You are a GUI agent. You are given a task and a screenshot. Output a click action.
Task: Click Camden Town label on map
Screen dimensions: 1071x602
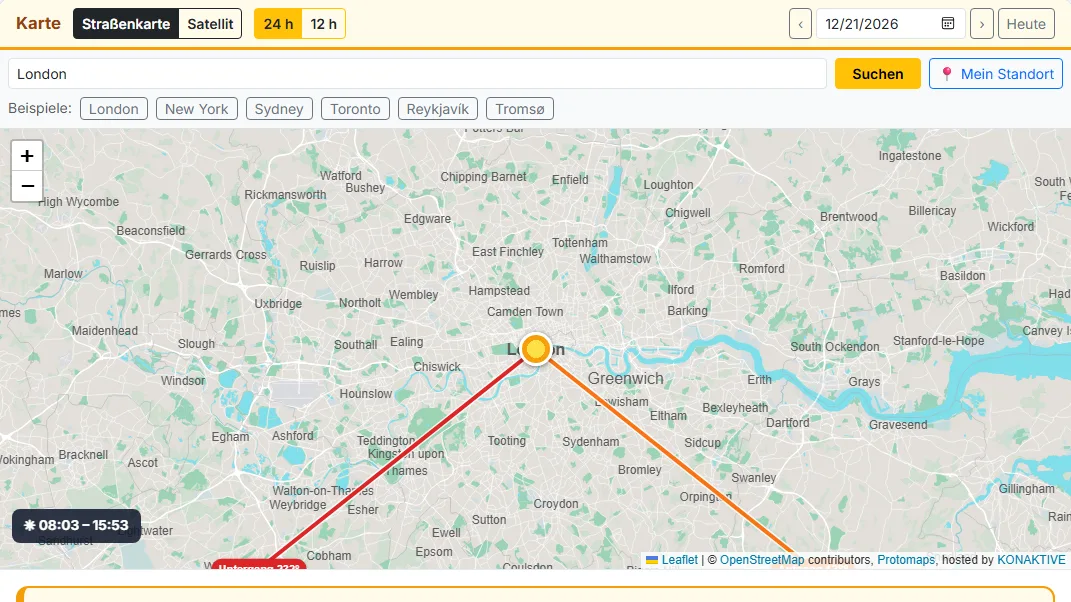click(525, 312)
